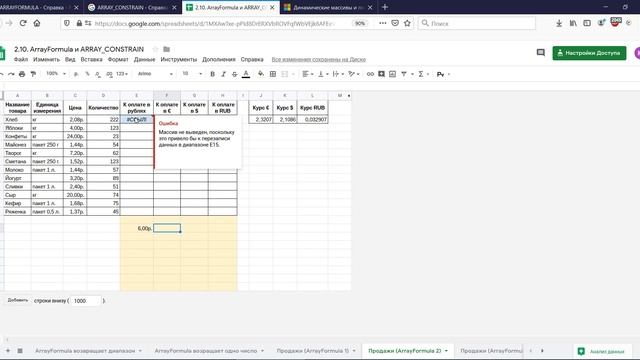Click browser search box Поиск
This screenshot has width=640, height=360.
(x=476, y=23)
